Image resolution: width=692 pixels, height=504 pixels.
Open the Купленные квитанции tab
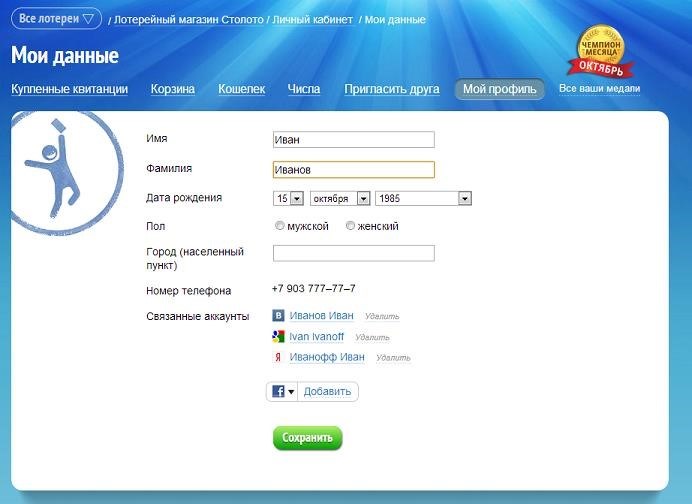tap(69, 89)
